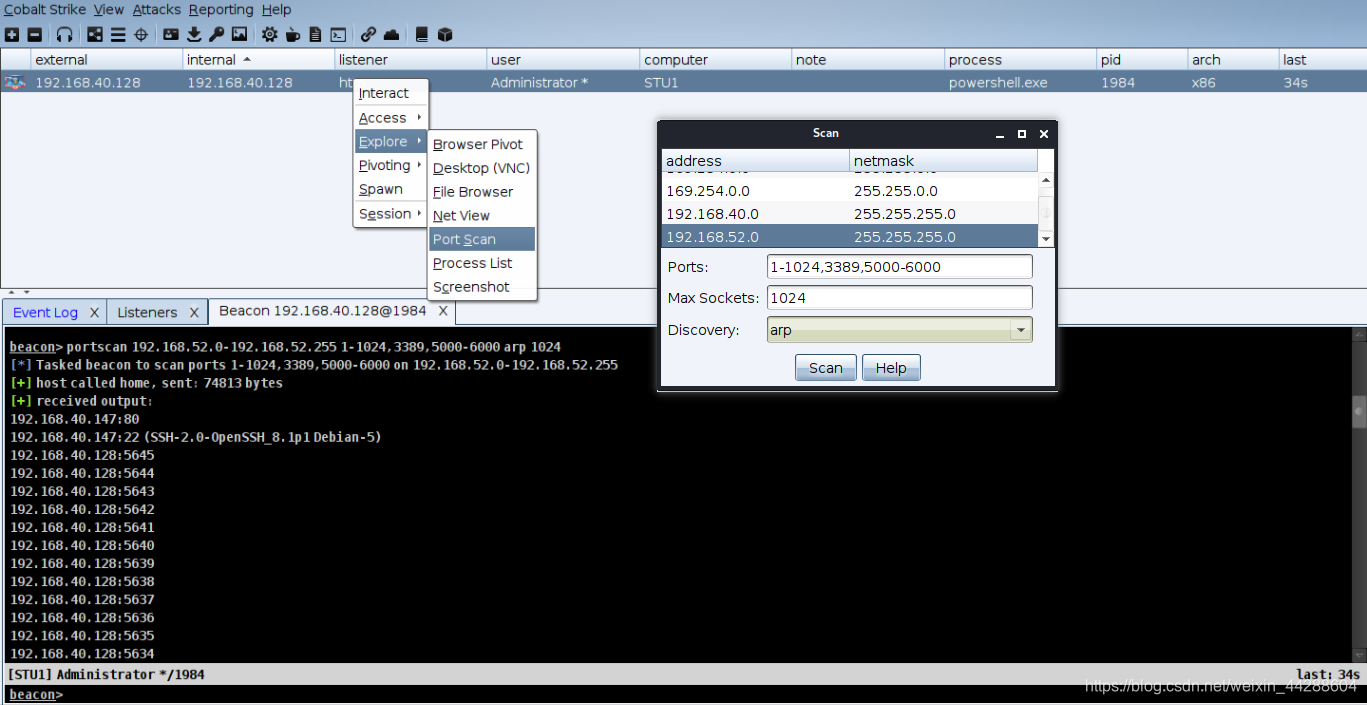Open the Help menu

pyautogui.click(x=276, y=9)
